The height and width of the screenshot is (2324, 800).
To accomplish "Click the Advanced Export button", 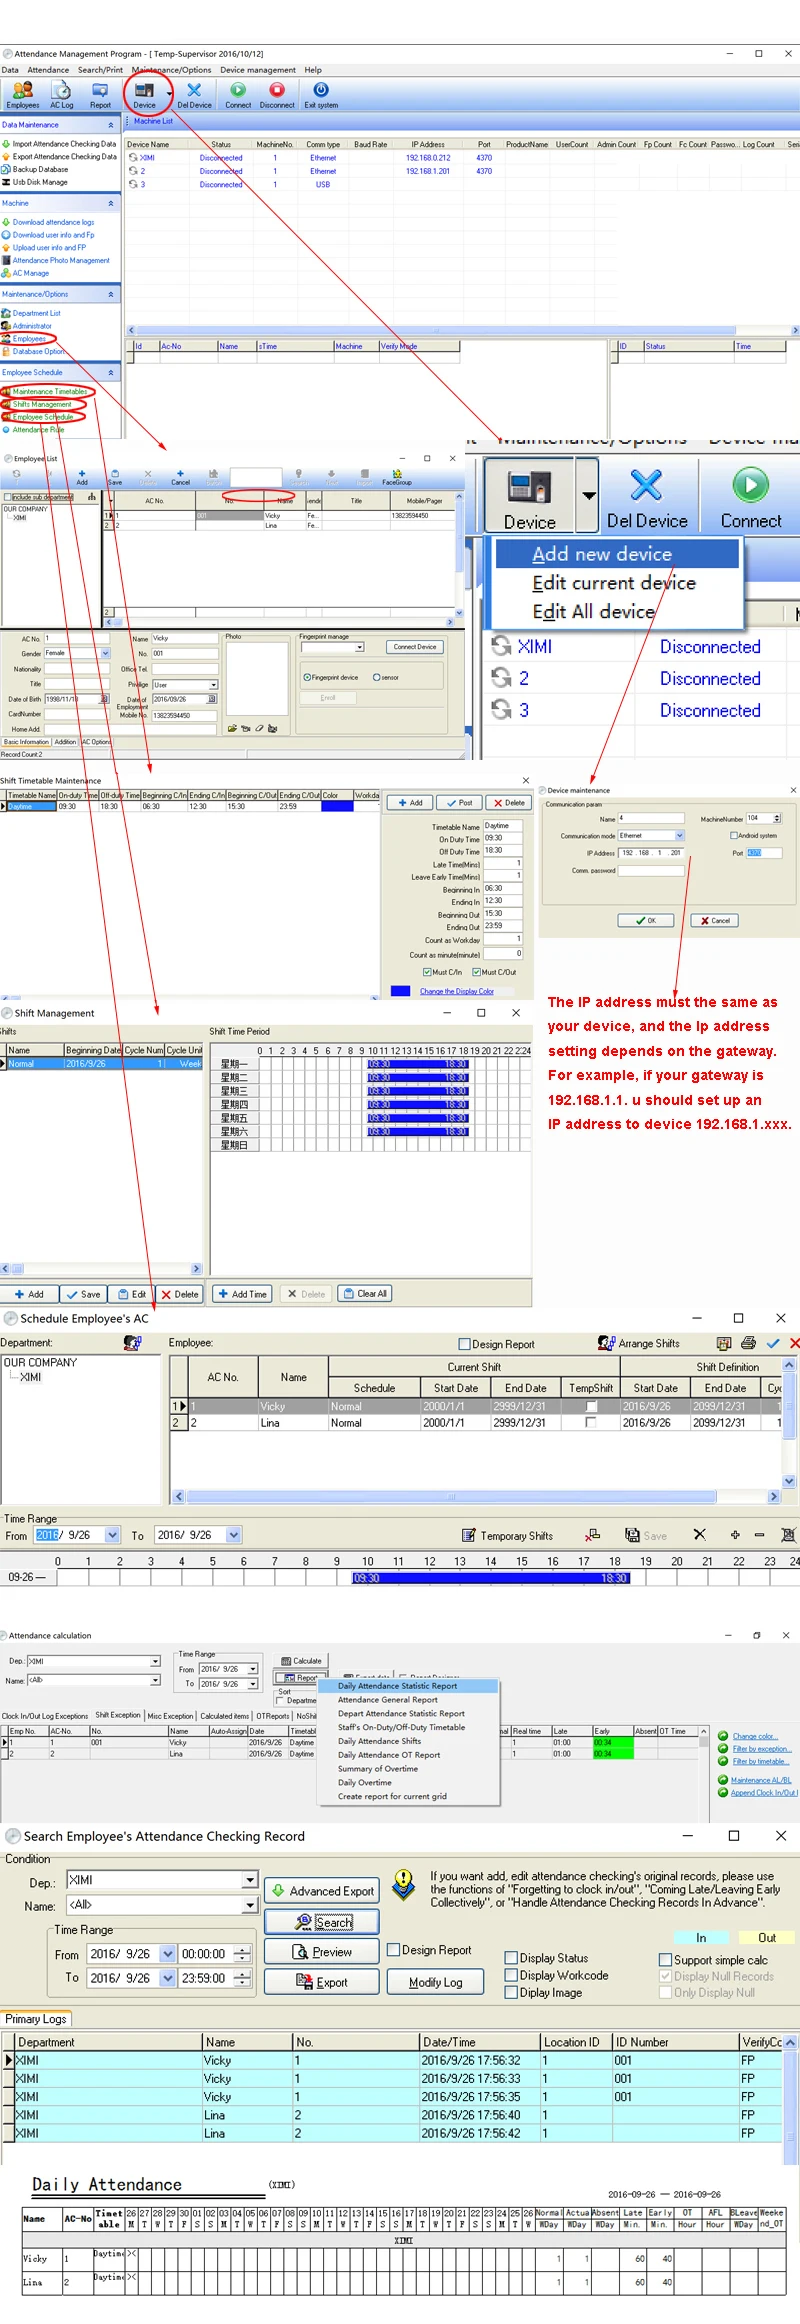I will [322, 1891].
